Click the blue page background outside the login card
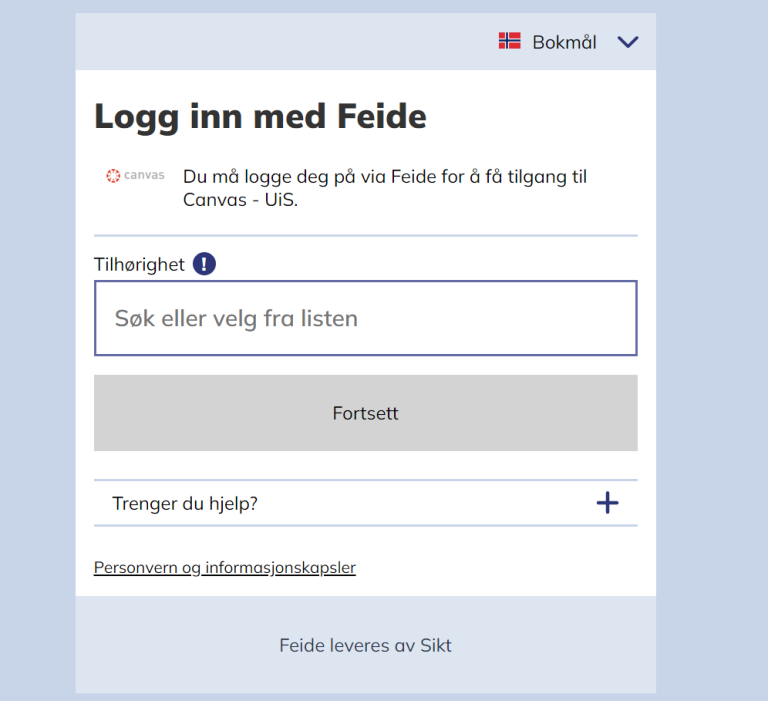Image resolution: width=768 pixels, height=701 pixels. point(712,350)
